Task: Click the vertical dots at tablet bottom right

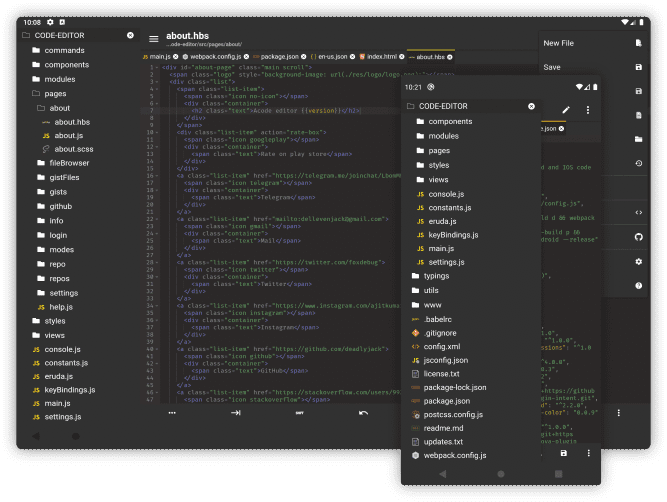Action: click(x=619, y=413)
